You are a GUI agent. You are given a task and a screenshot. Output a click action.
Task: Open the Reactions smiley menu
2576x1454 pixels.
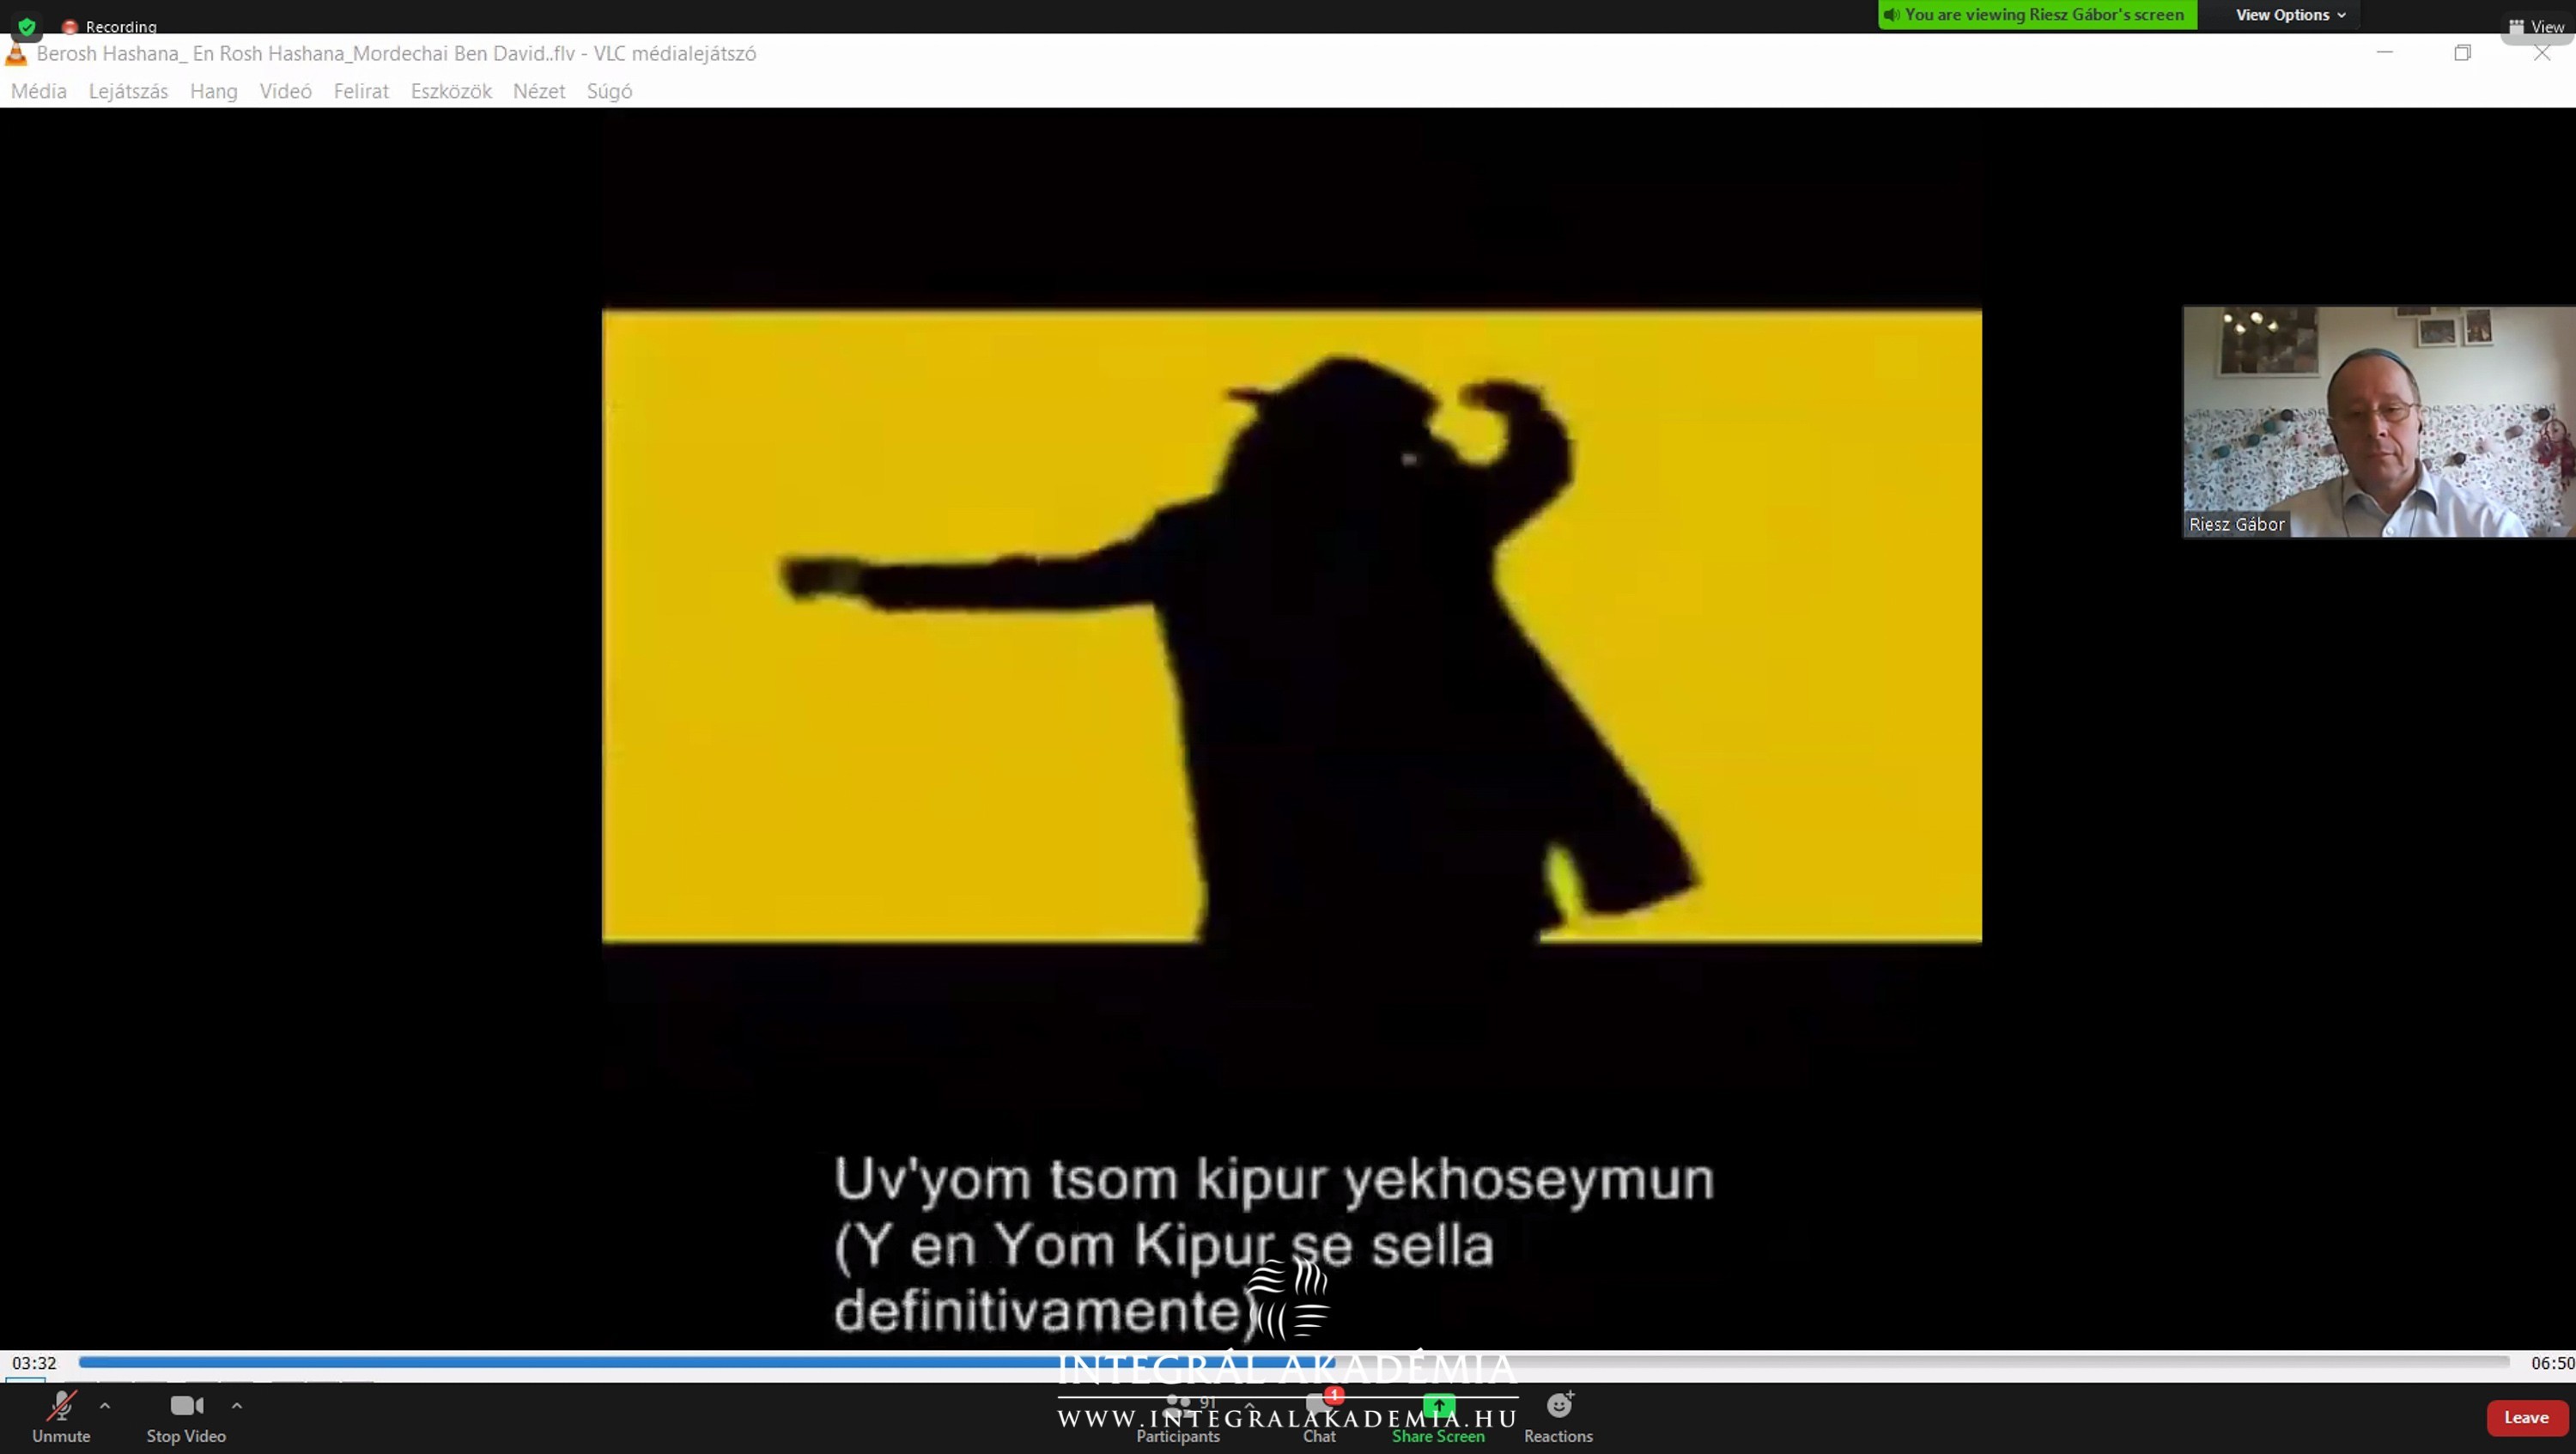click(1558, 1419)
